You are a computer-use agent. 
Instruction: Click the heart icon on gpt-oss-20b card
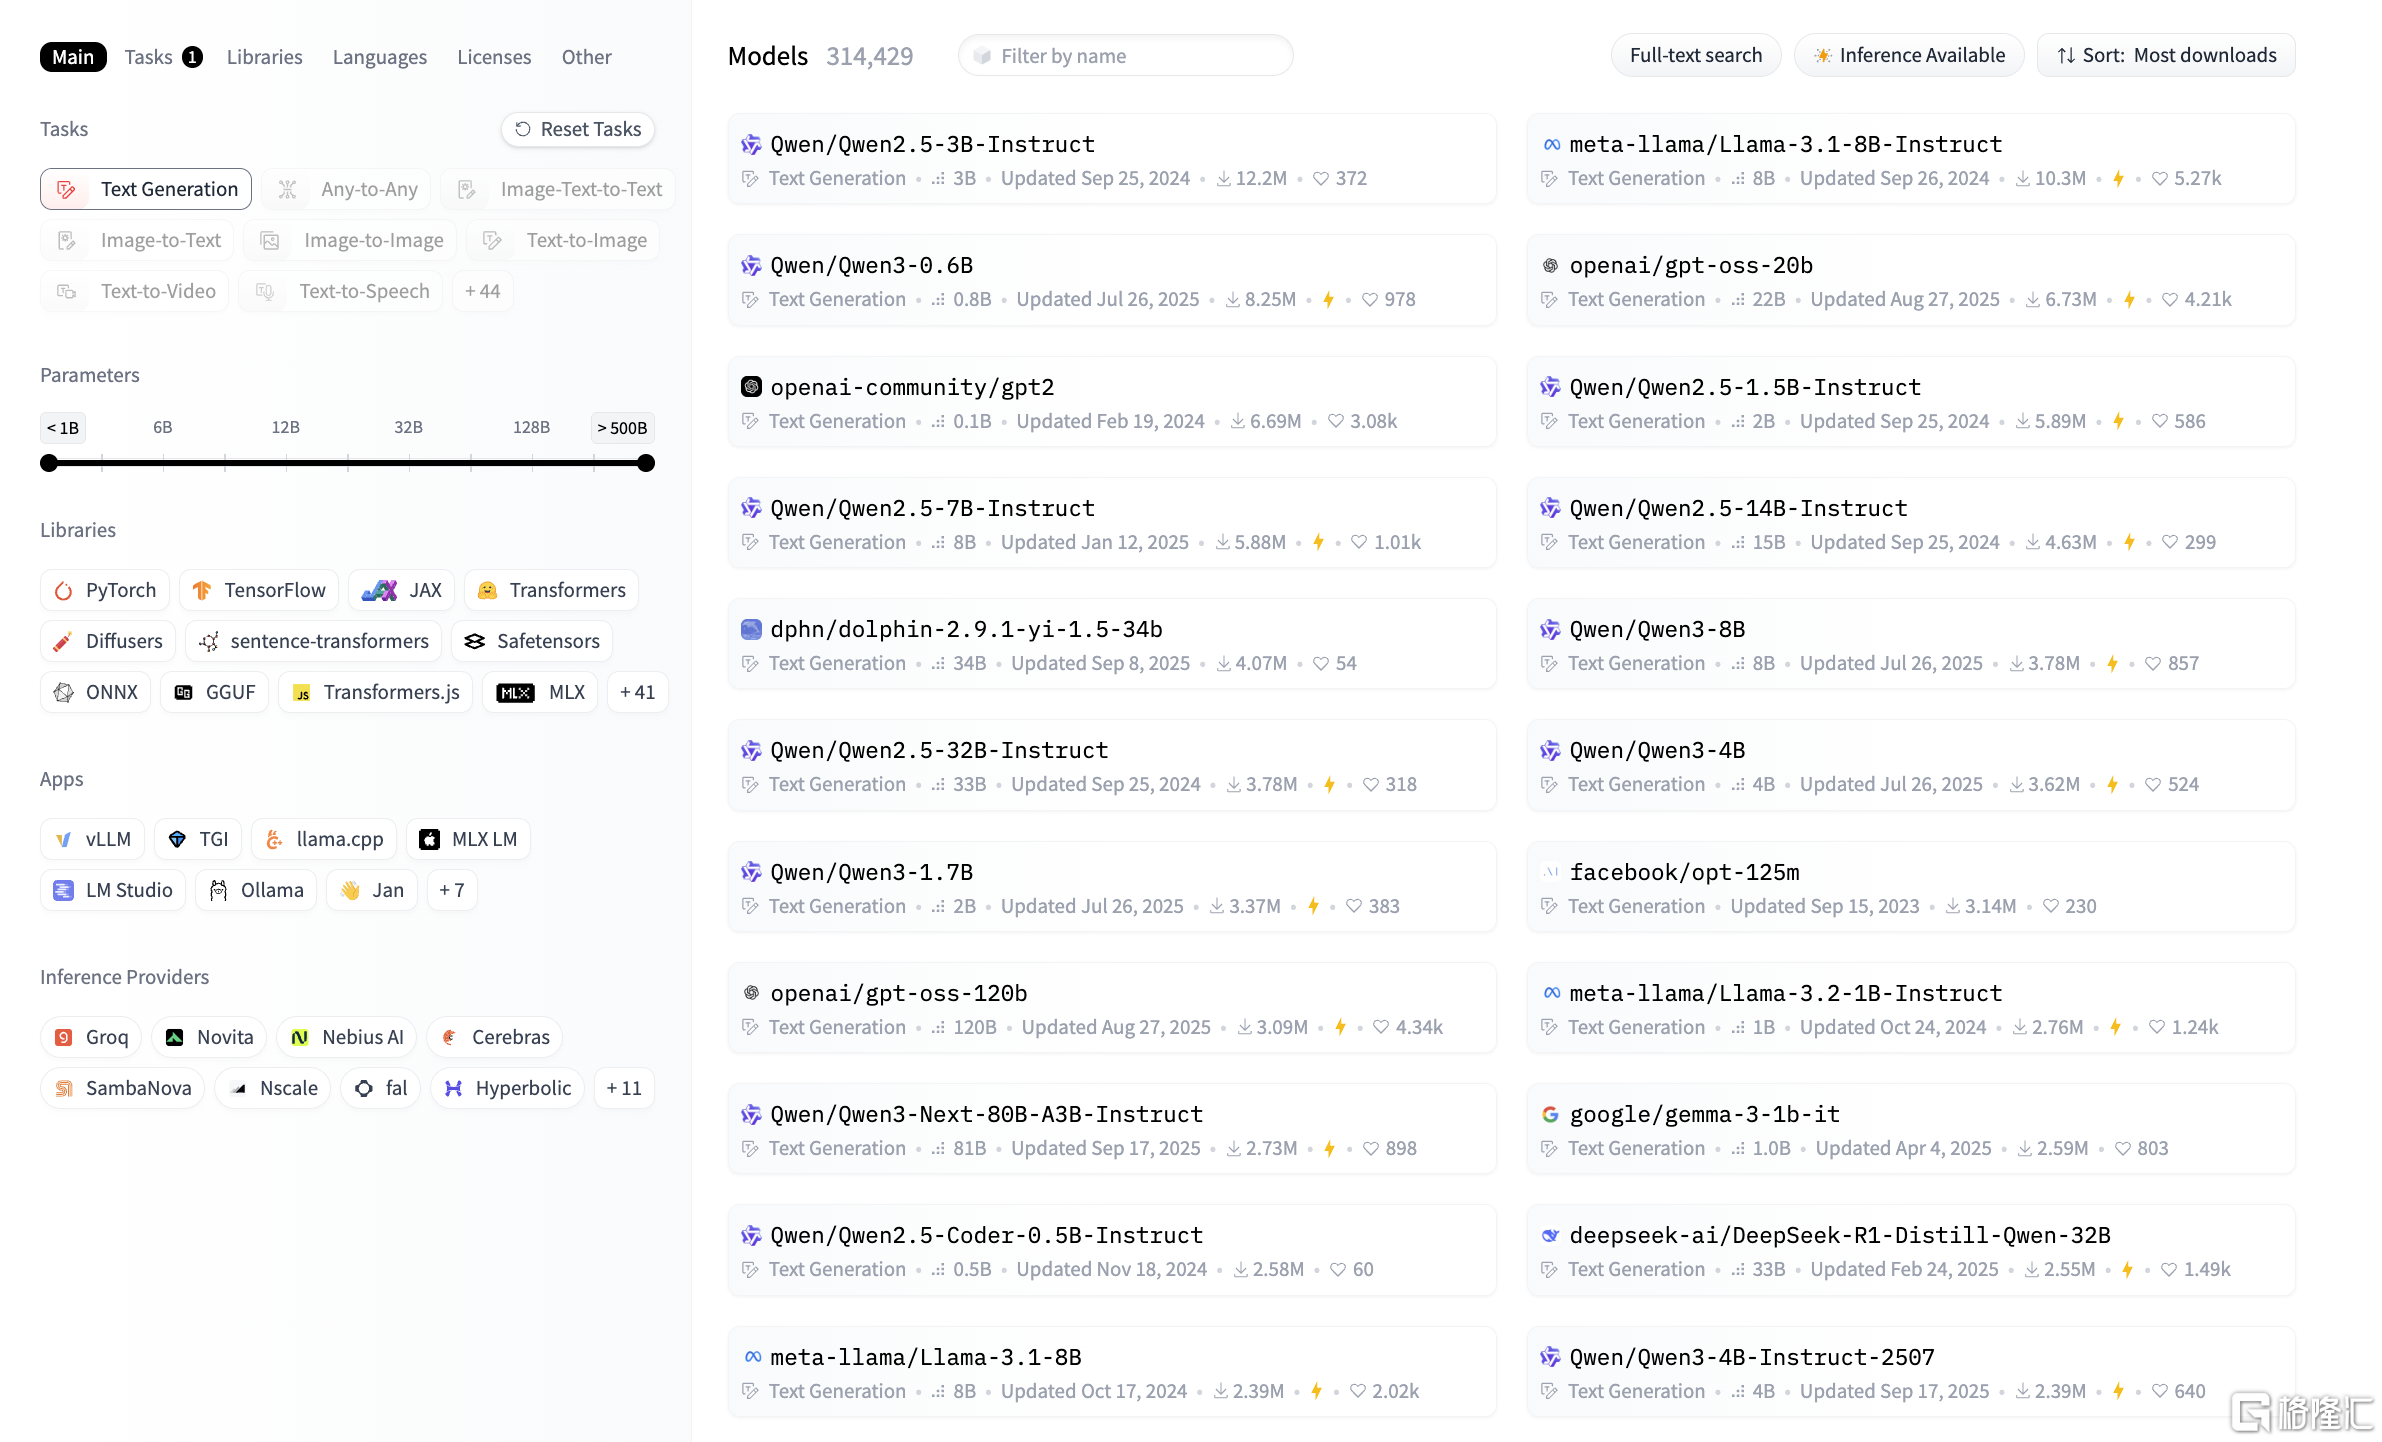pos(2170,300)
